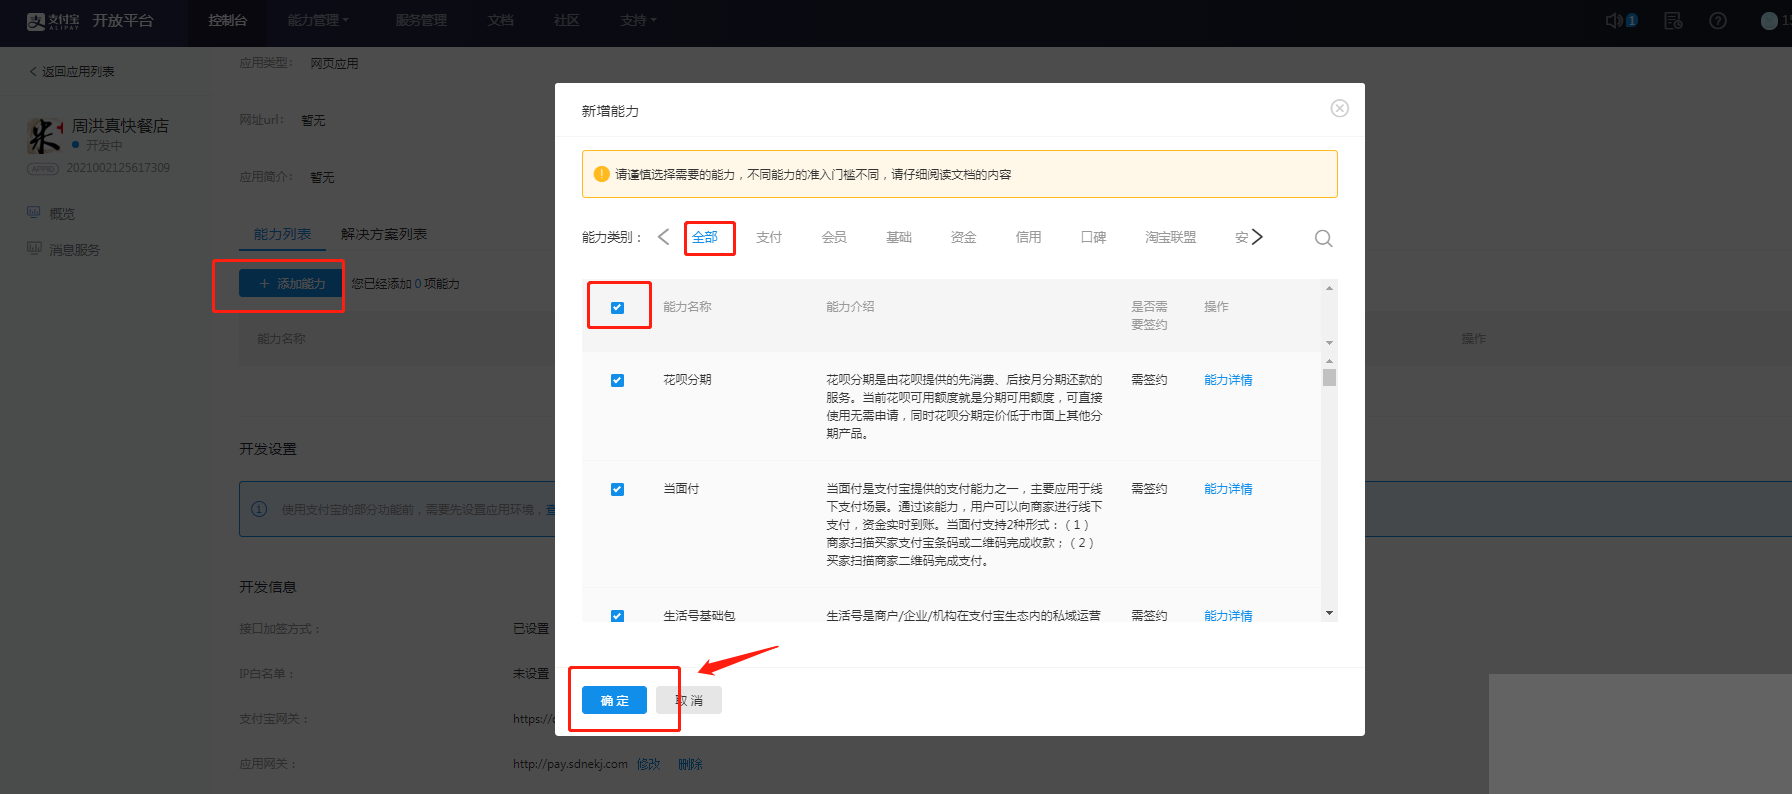Open the 社区 menu item
Image resolution: width=1792 pixels, height=794 pixels.
coord(567,20)
